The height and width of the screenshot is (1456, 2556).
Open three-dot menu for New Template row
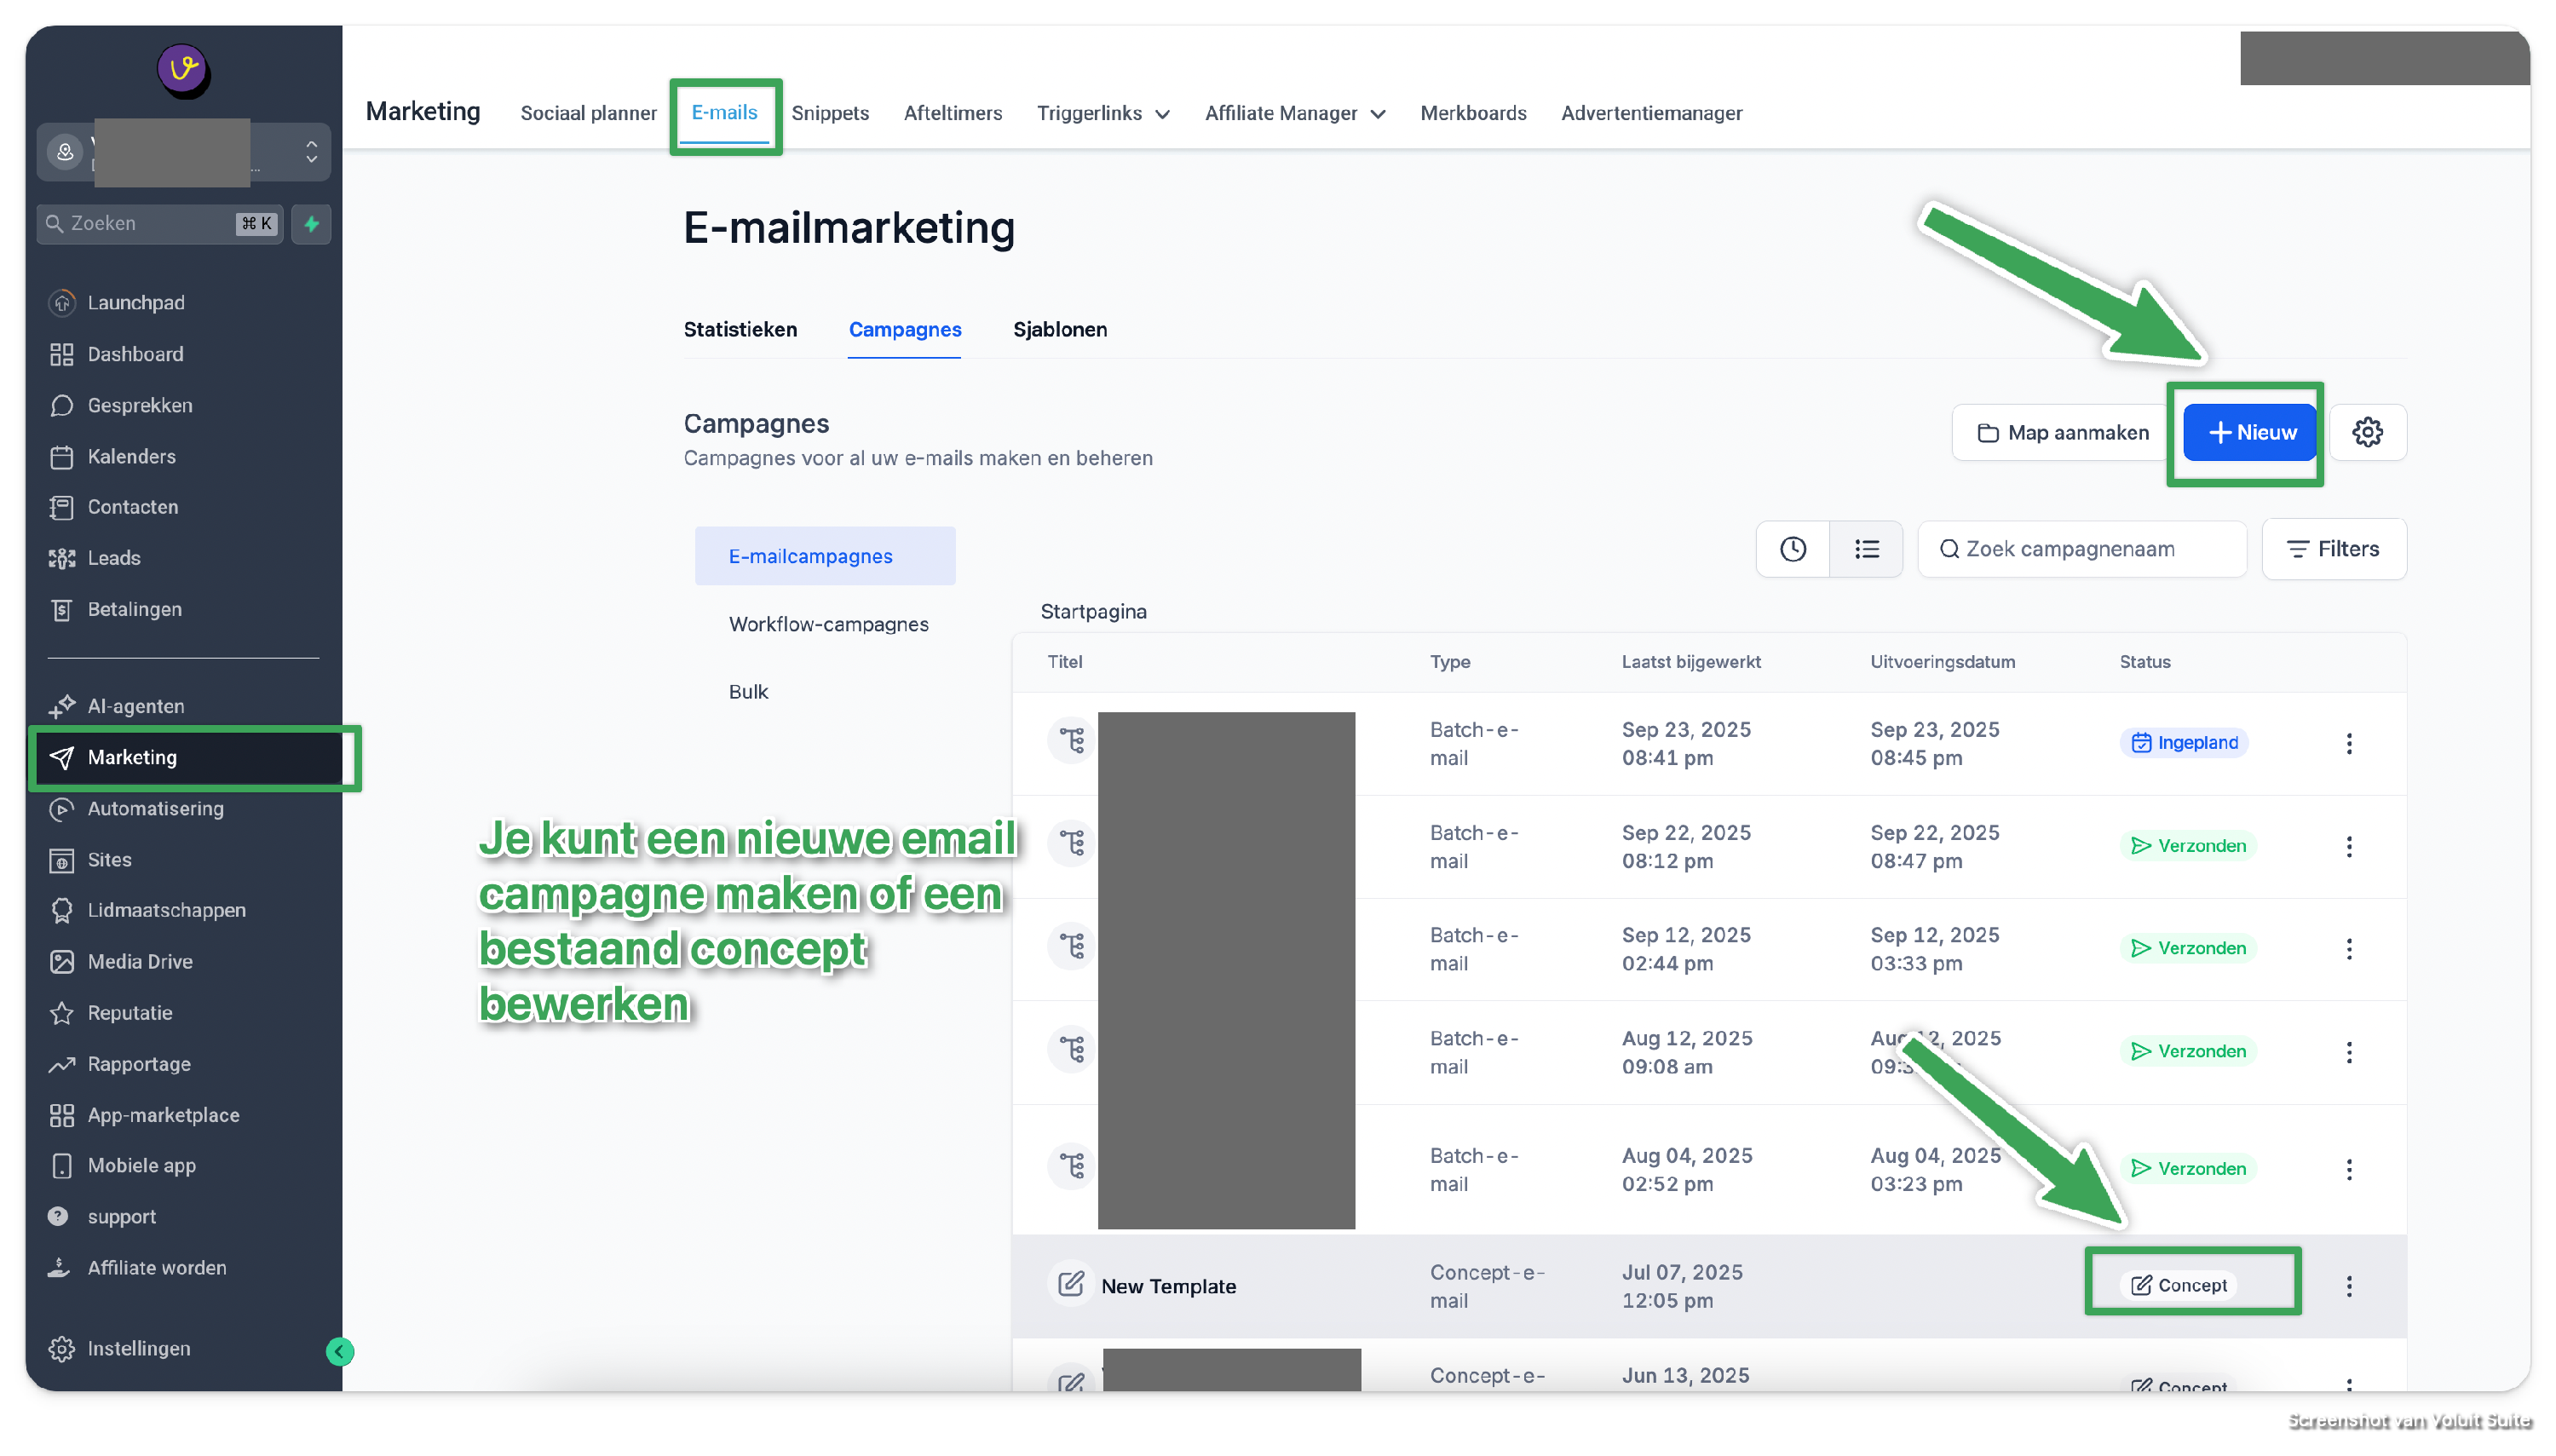2348,1286
